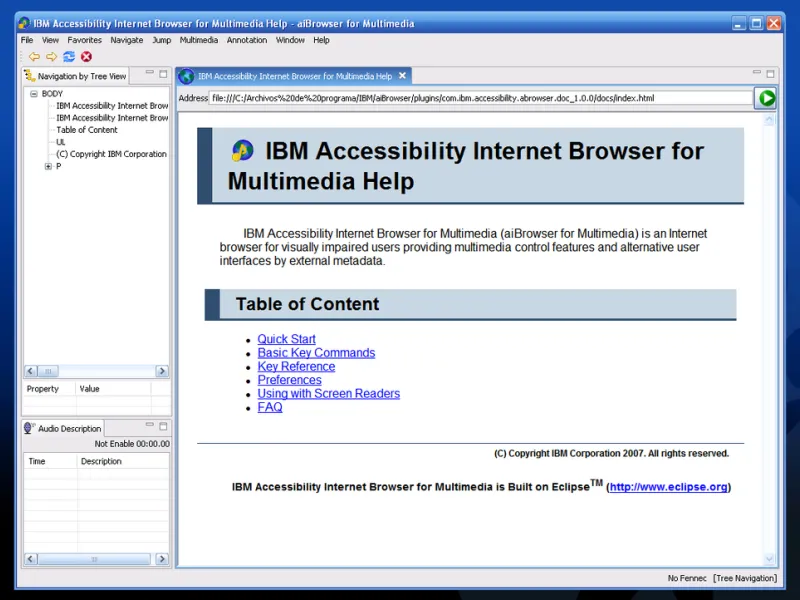
Task: Click in the Address input field
Action: point(481,98)
